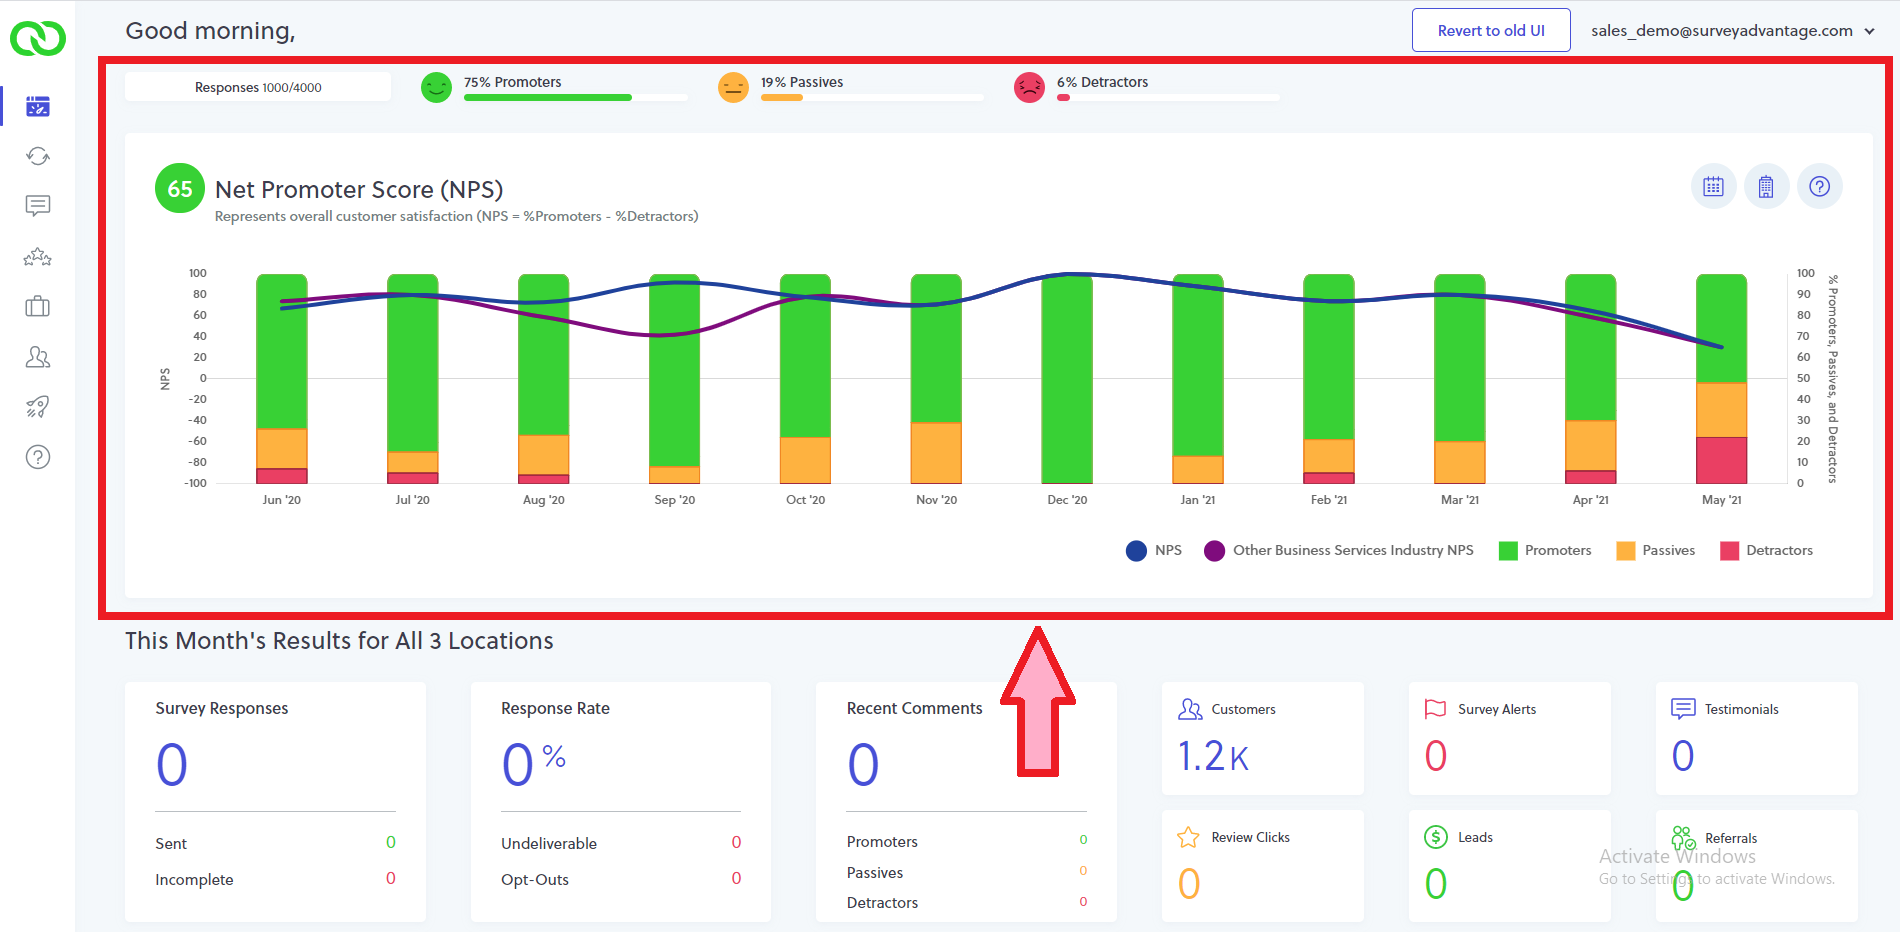Click the Incomplete row label
The height and width of the screenshot is (932, 1900).
194,880
